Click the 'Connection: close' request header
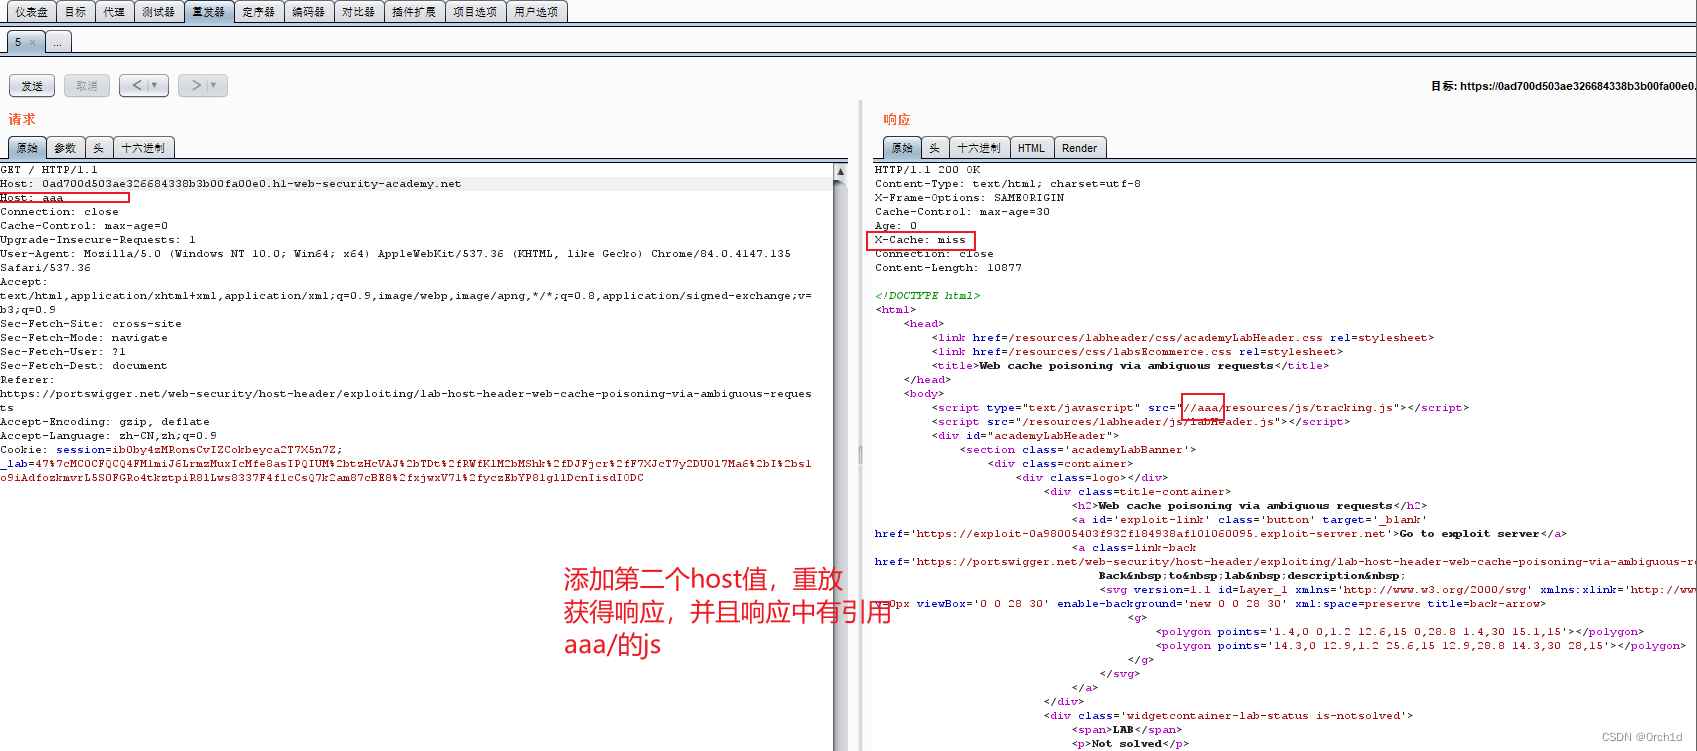 tap(60, 212)
